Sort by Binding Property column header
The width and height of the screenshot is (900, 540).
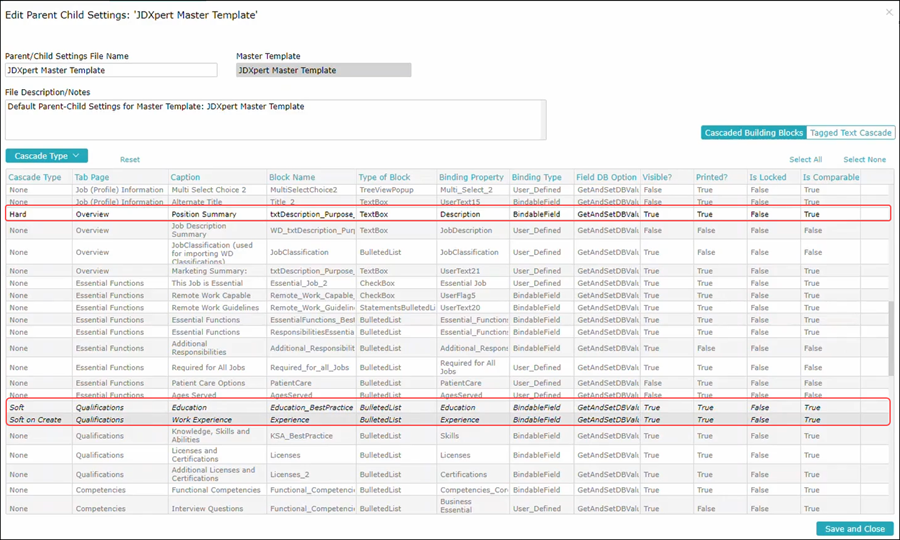click(x=471, y=177)
